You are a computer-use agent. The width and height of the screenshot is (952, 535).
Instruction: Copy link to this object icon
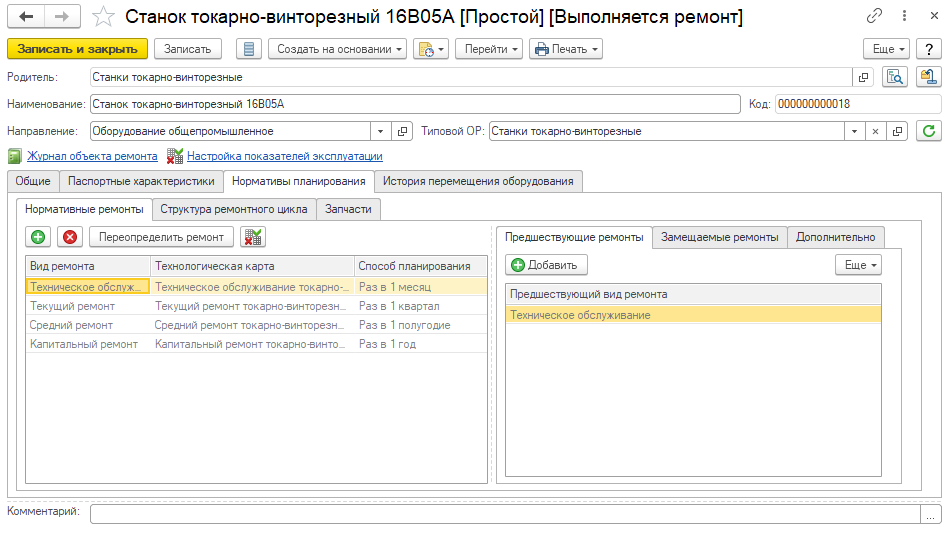coord(875,17)
